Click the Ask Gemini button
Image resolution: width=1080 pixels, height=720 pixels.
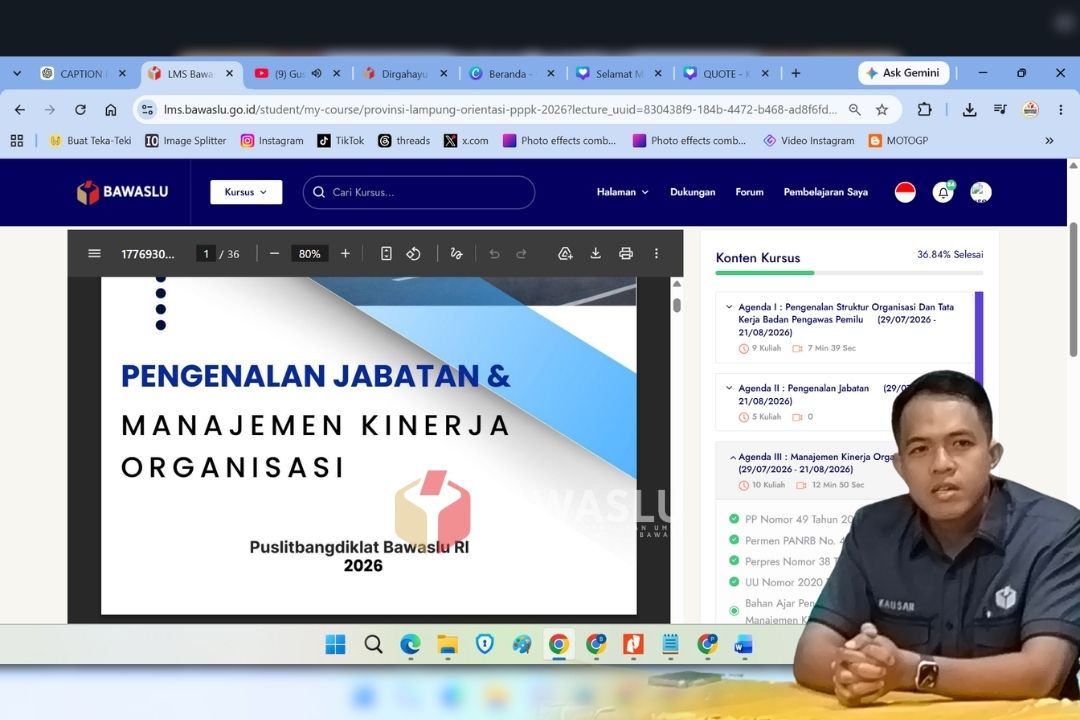point(903,73)
